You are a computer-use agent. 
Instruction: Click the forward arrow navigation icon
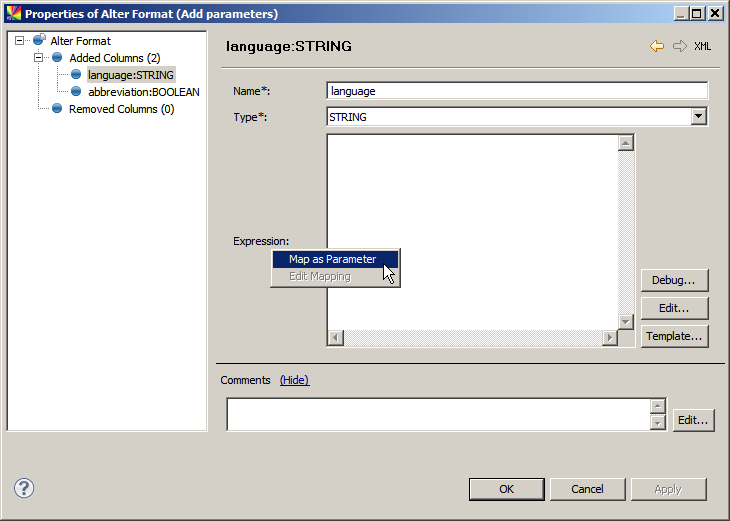[x=680, y=46]
